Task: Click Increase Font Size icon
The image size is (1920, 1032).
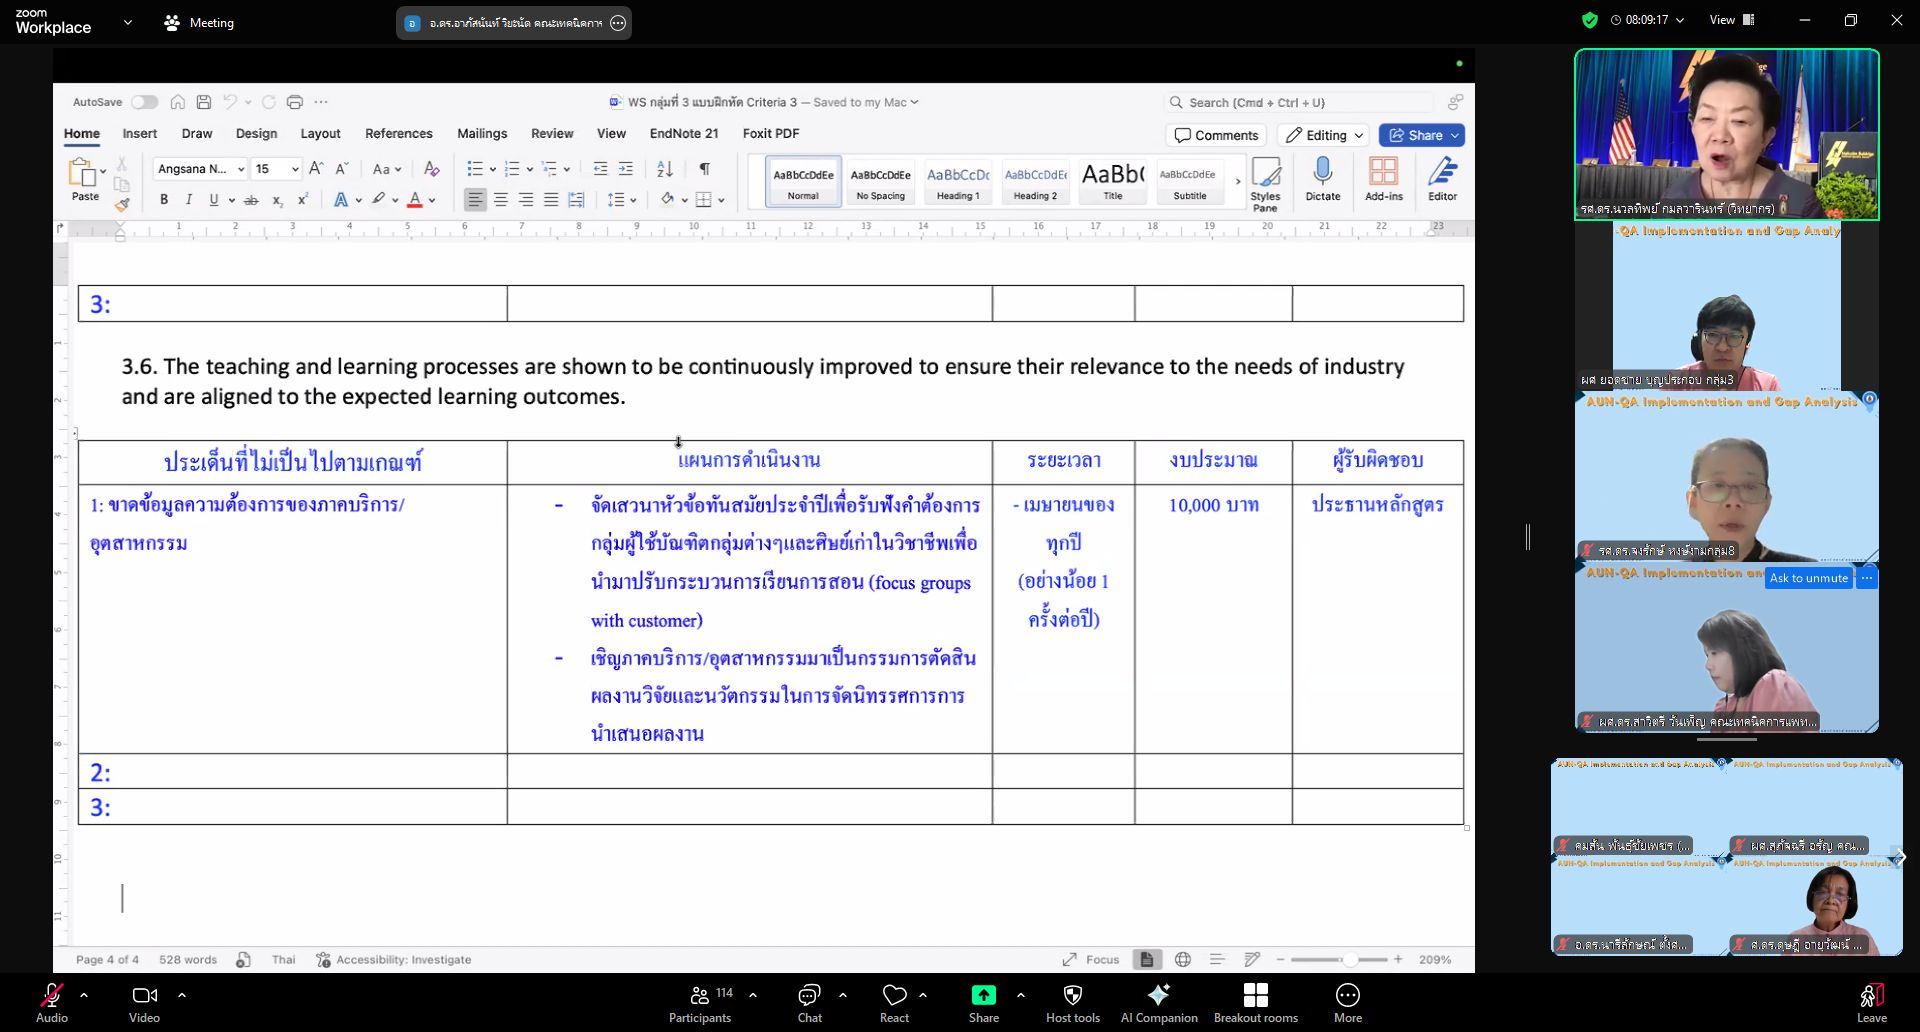Action: click(316, 169)
